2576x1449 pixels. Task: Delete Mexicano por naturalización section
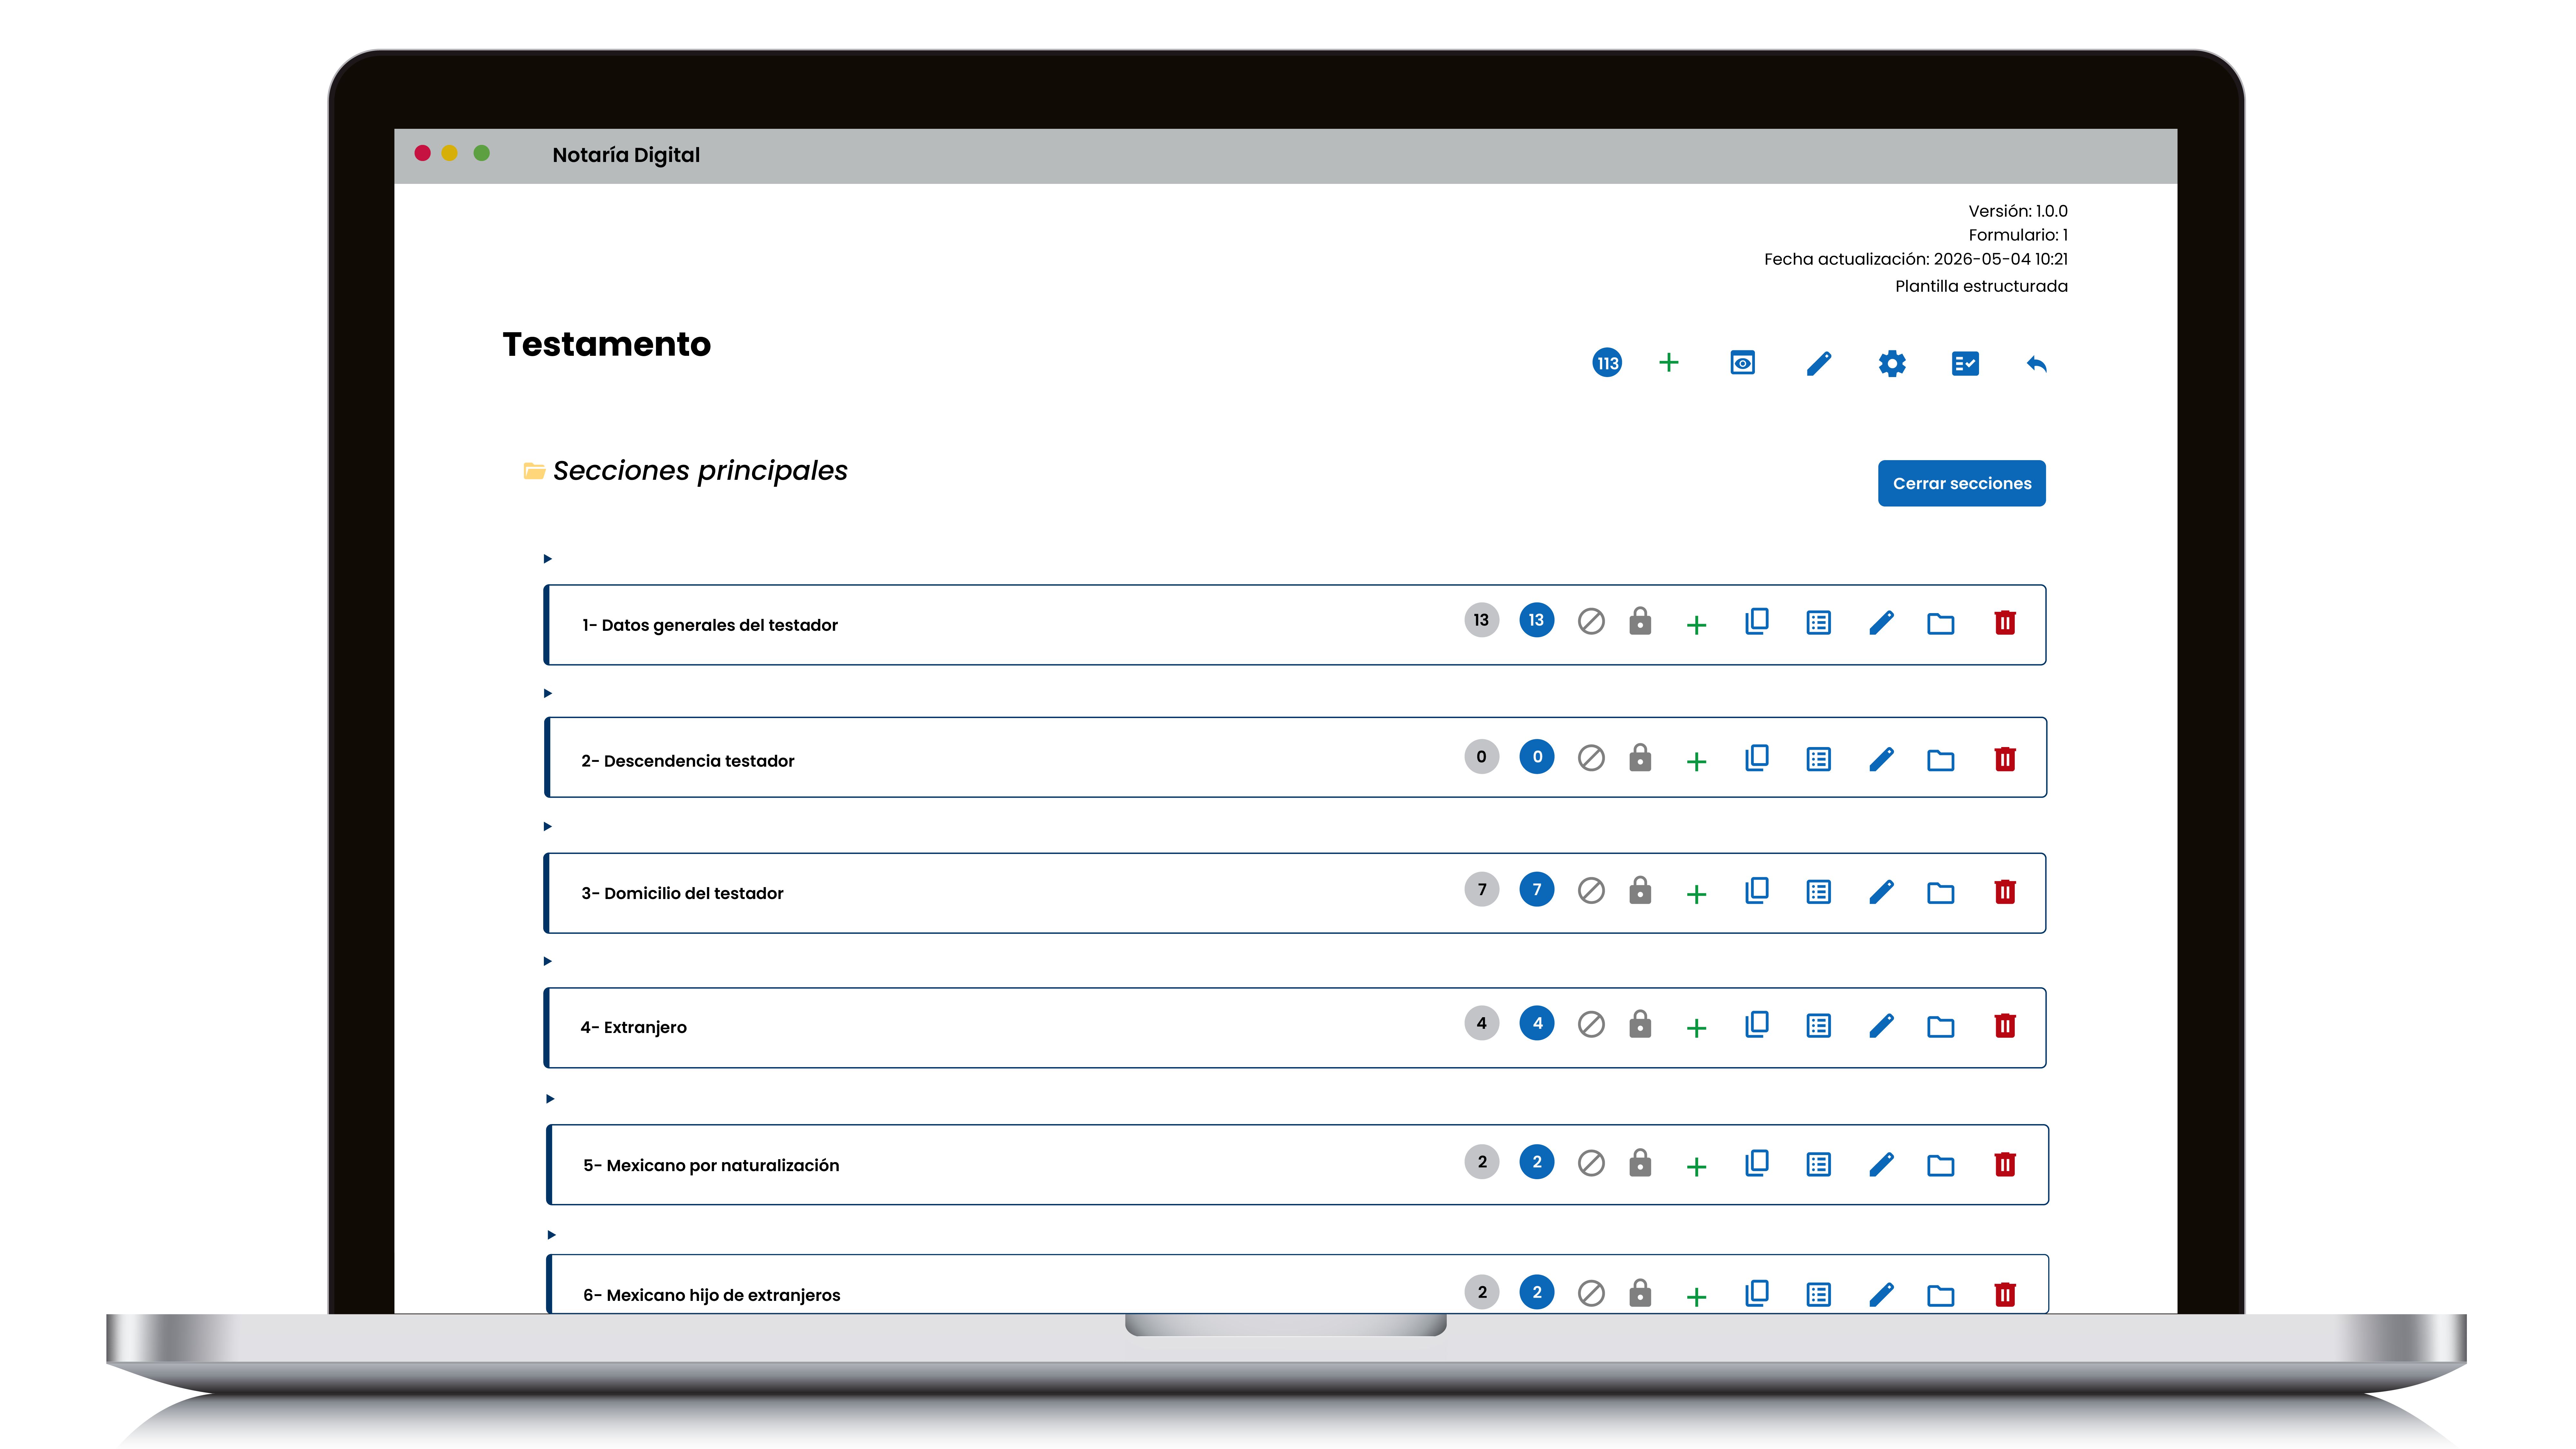click(2005, 1164)
